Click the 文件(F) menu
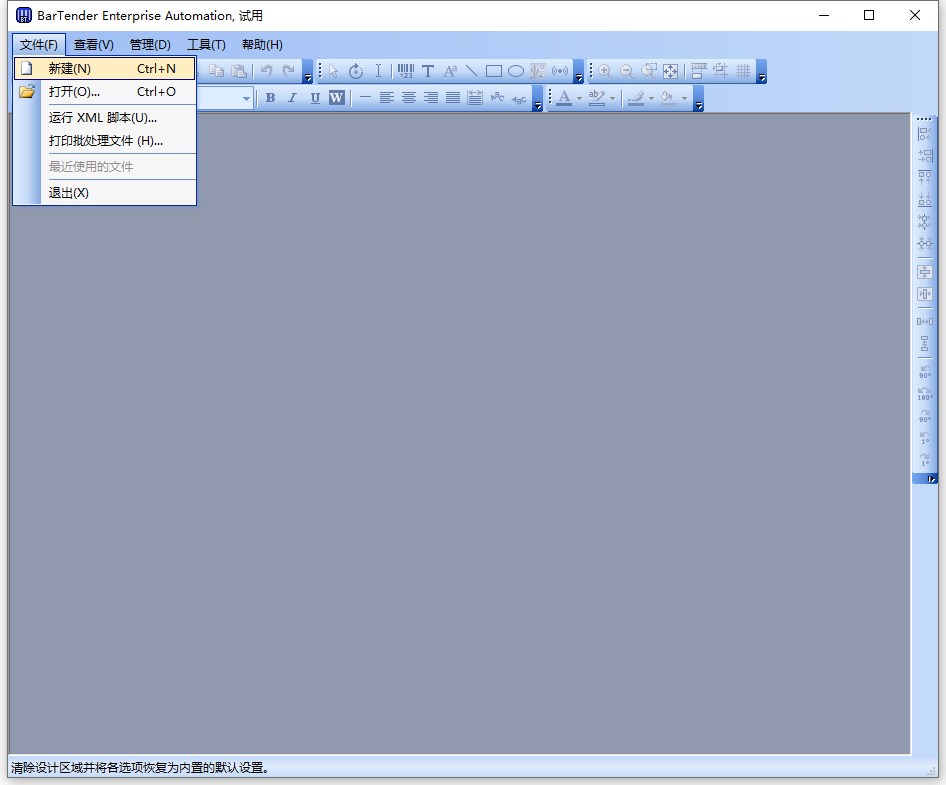 click(x=39, y=45)
